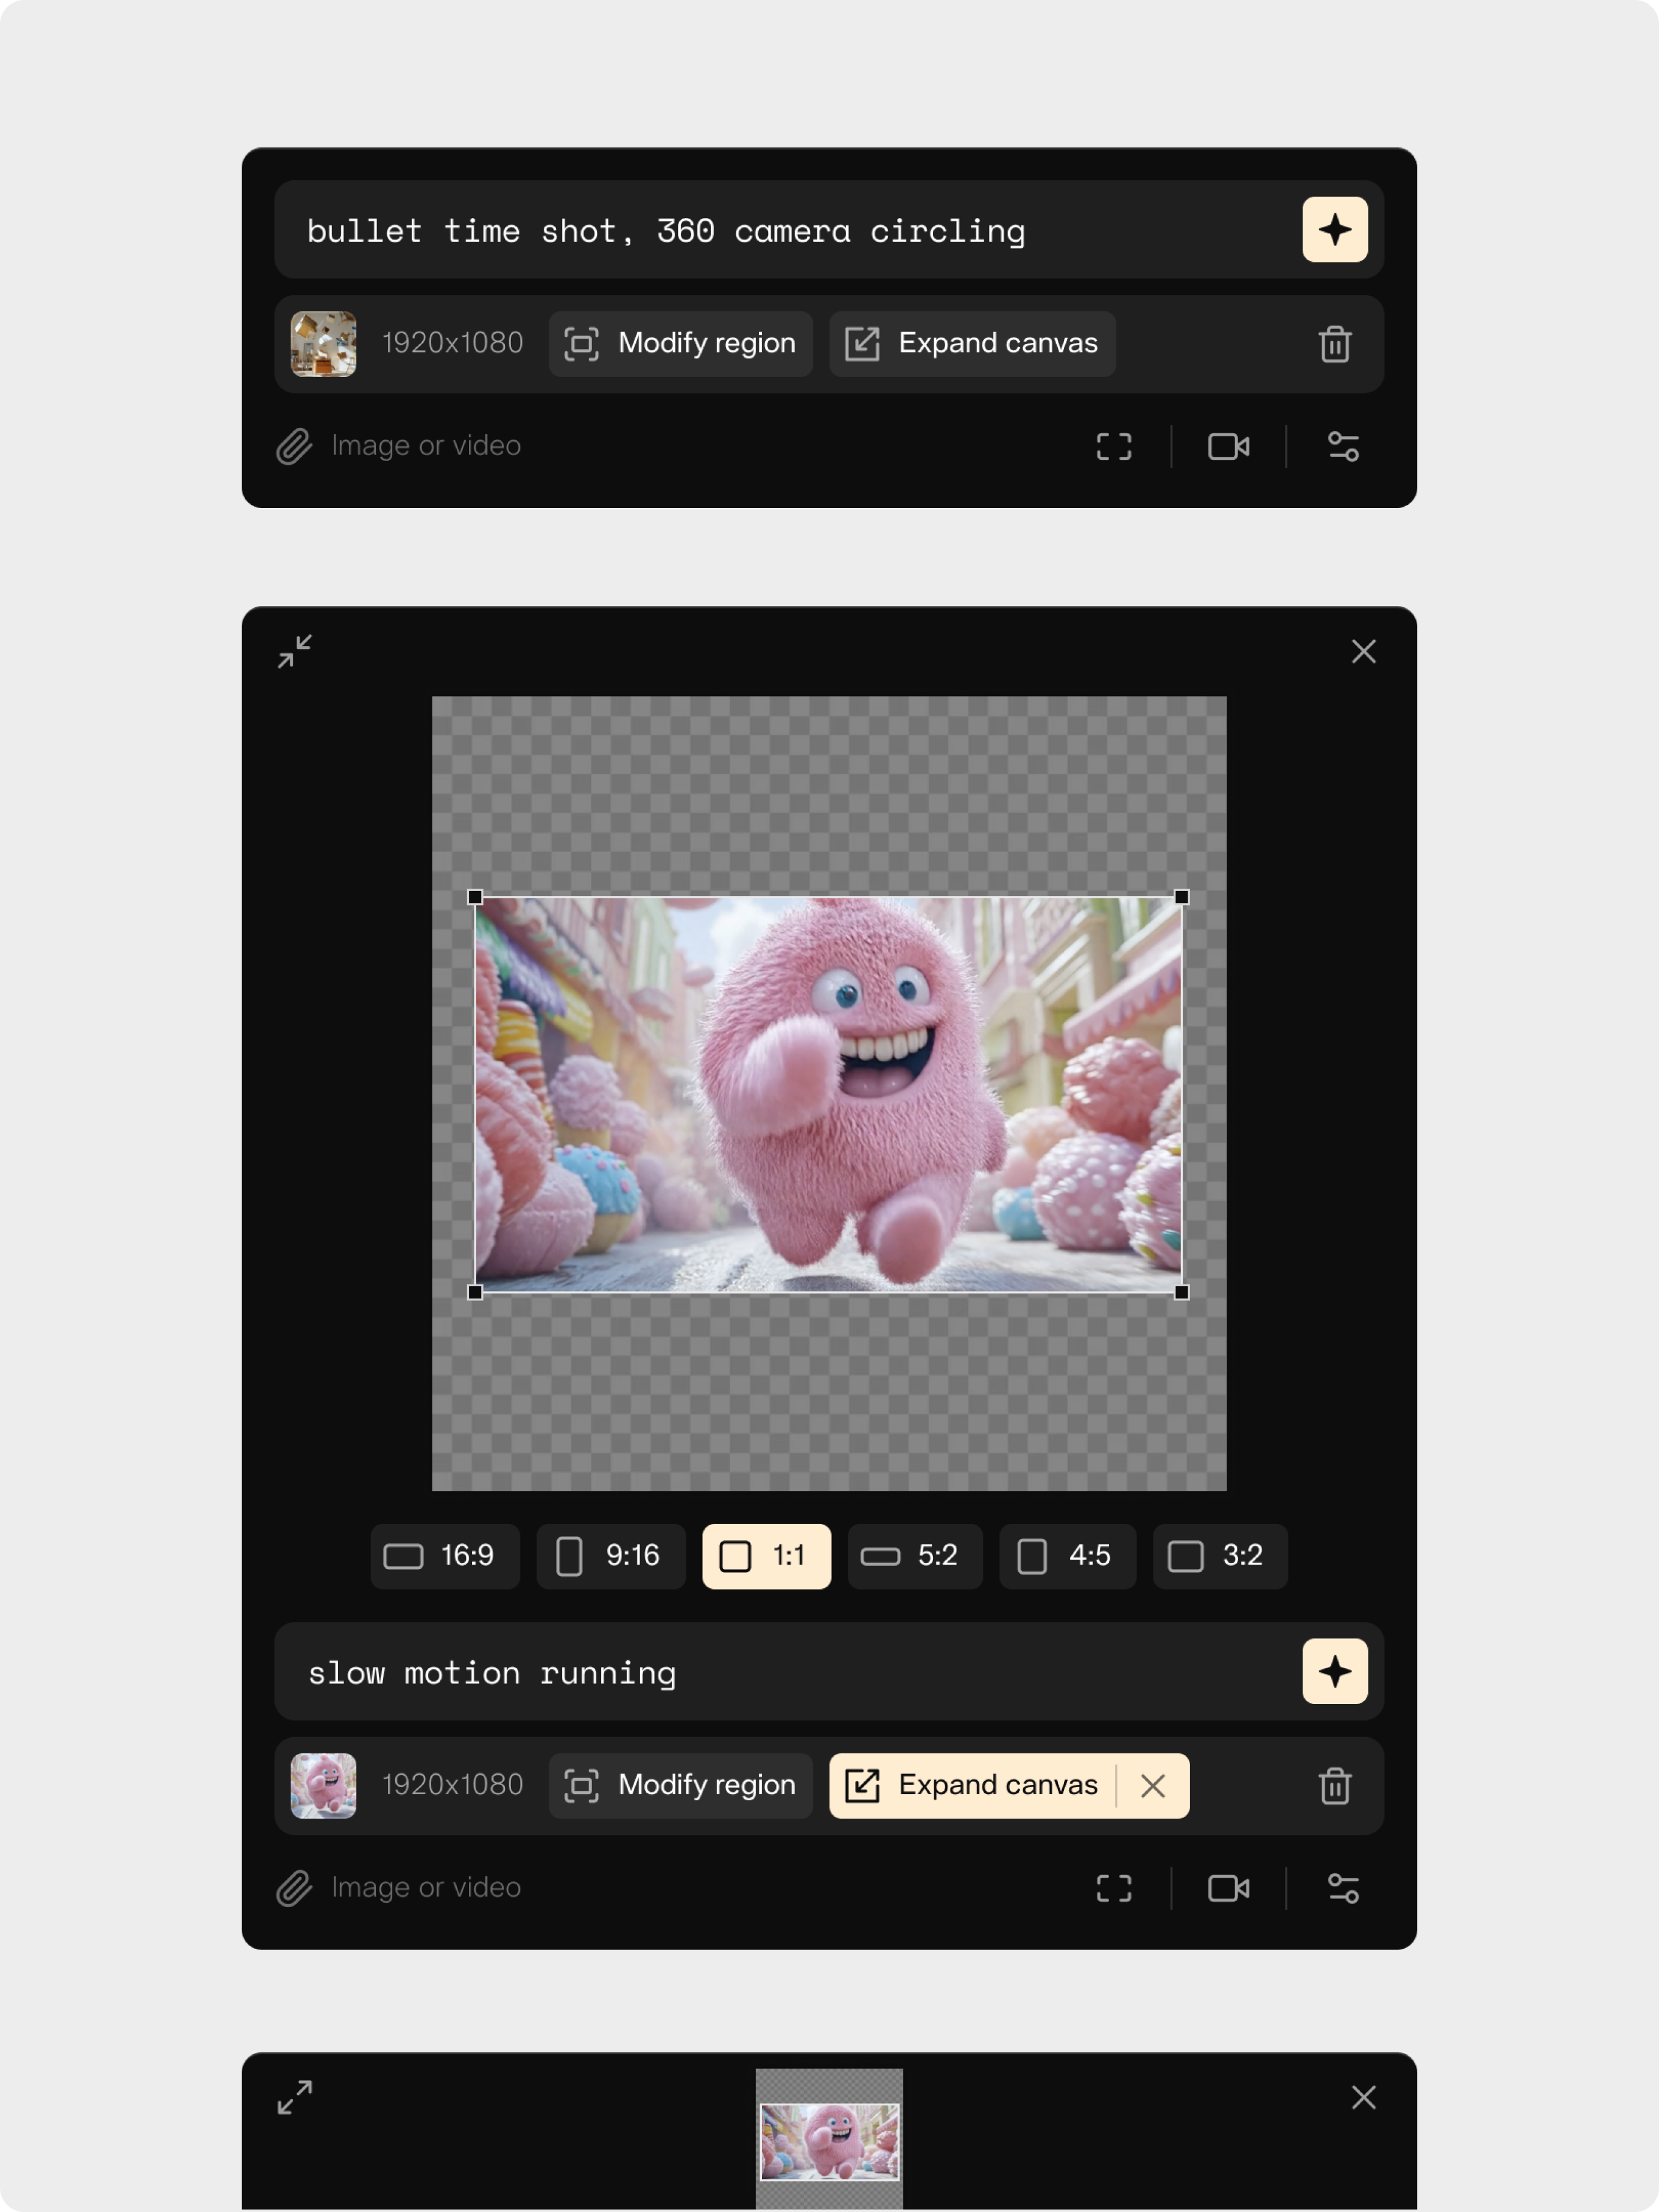Click 1920x1080 size label in bullet time card
The image size is (1659, 2212).
(452, 343)
